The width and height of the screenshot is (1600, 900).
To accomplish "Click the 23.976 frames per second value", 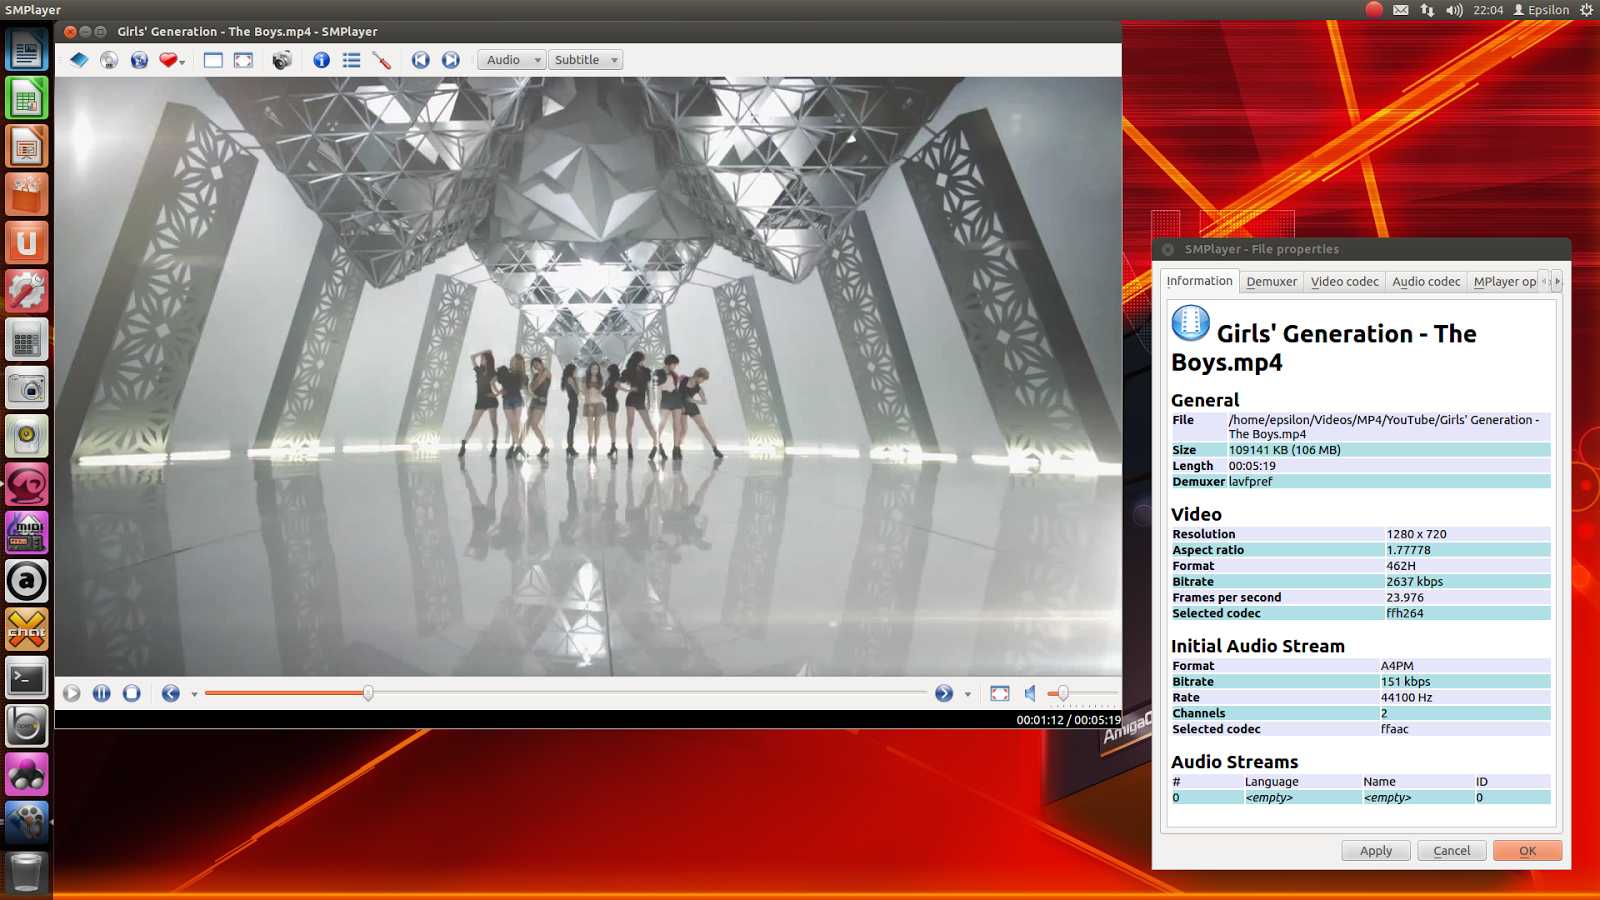I will (1404, 598).
